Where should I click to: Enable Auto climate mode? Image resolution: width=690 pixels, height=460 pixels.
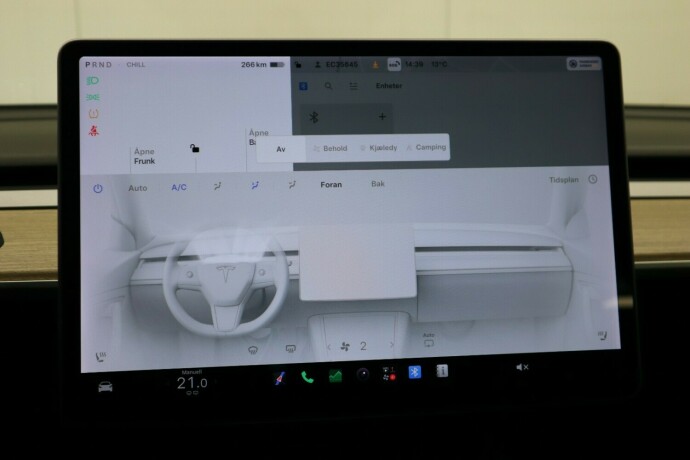138,188
